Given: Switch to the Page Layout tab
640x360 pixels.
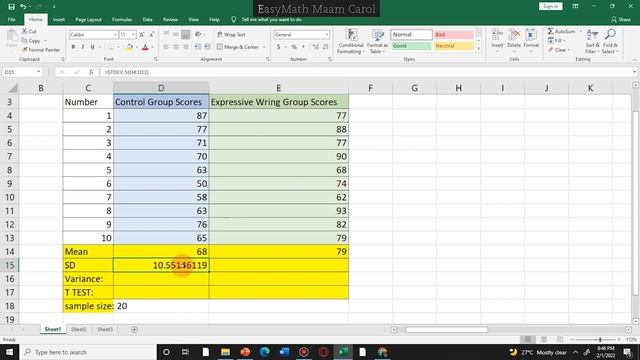Looking at the screenshot, I should 88,20.
